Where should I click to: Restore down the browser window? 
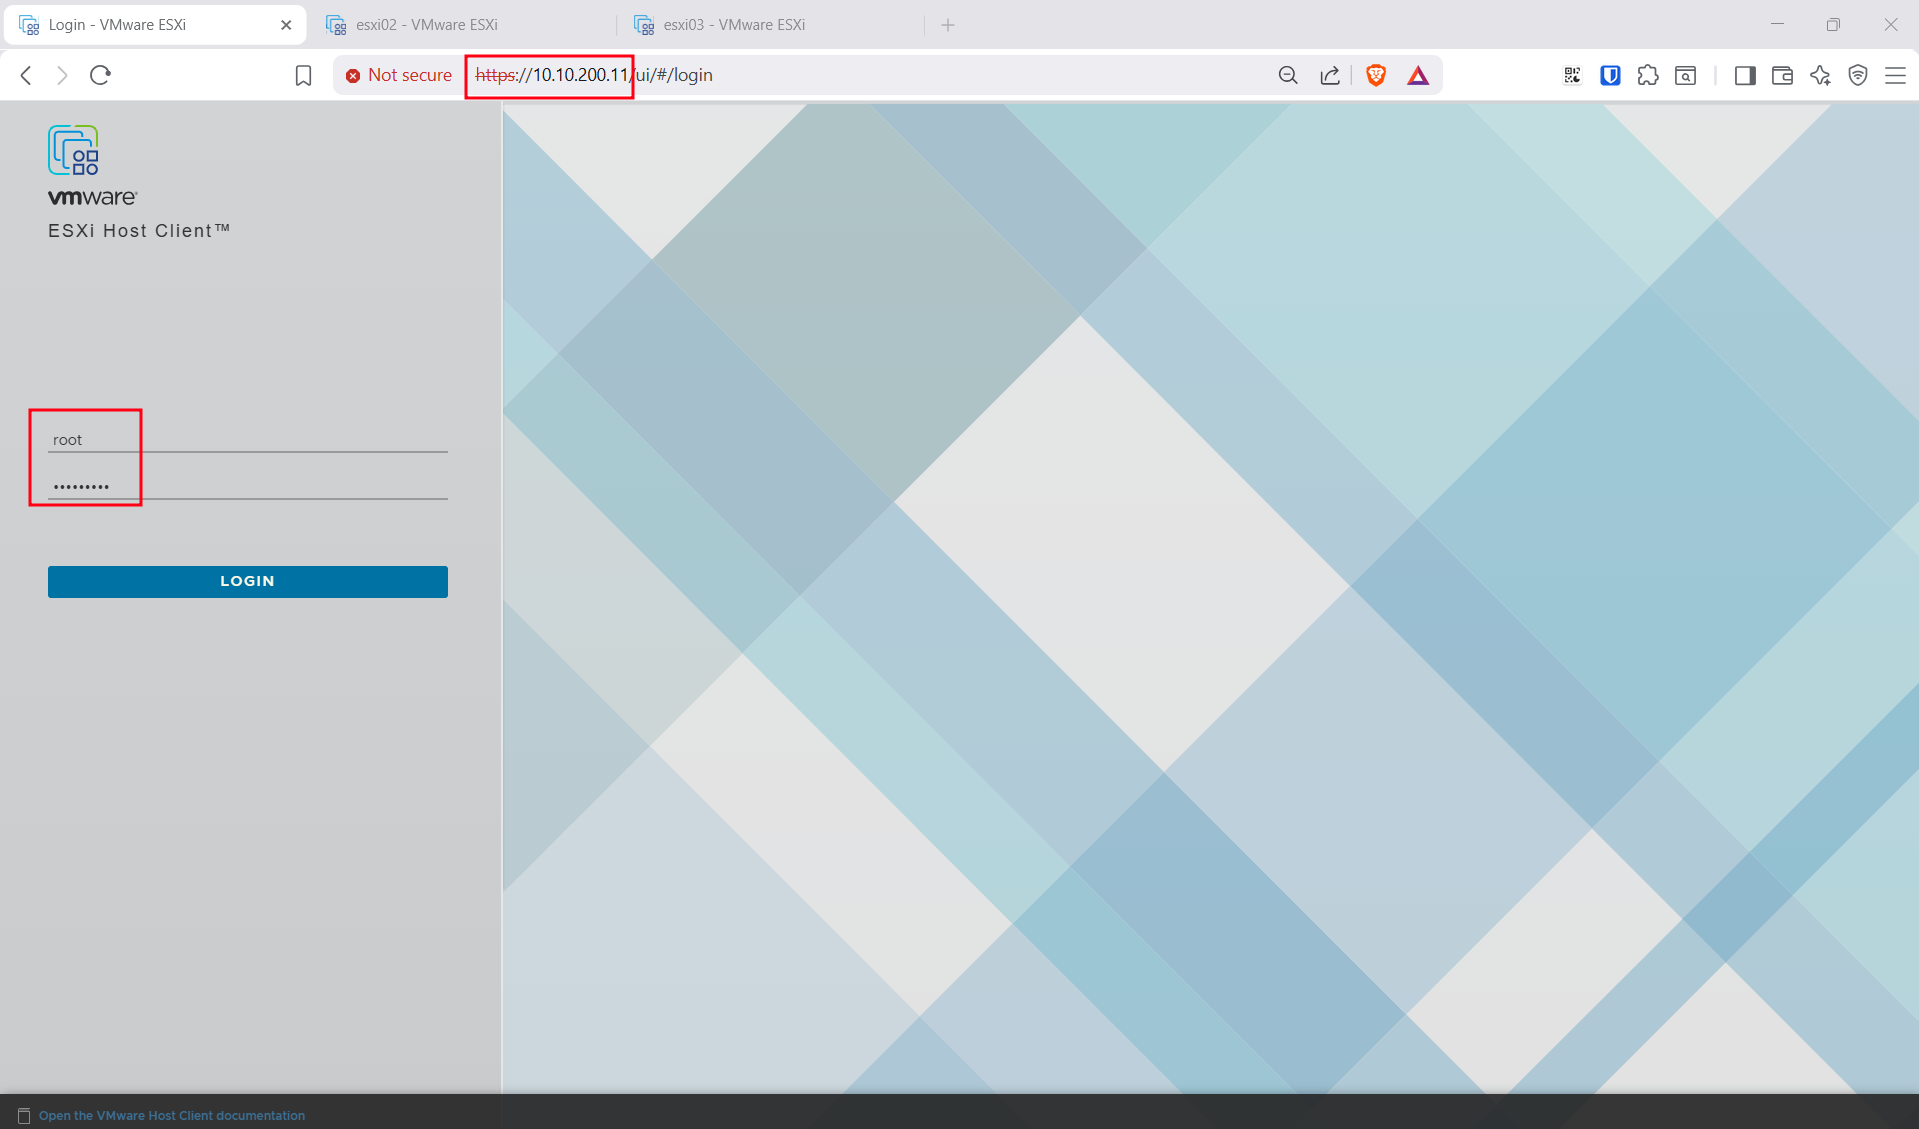1833,25
